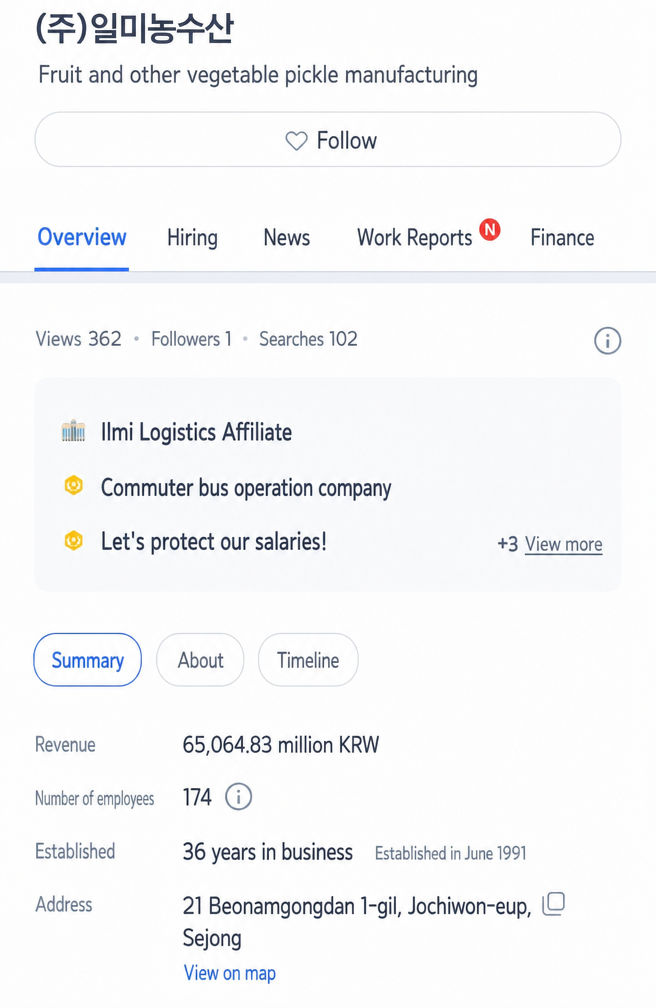
Task: Select the Overview tab
Action: (x=82, y=237)
